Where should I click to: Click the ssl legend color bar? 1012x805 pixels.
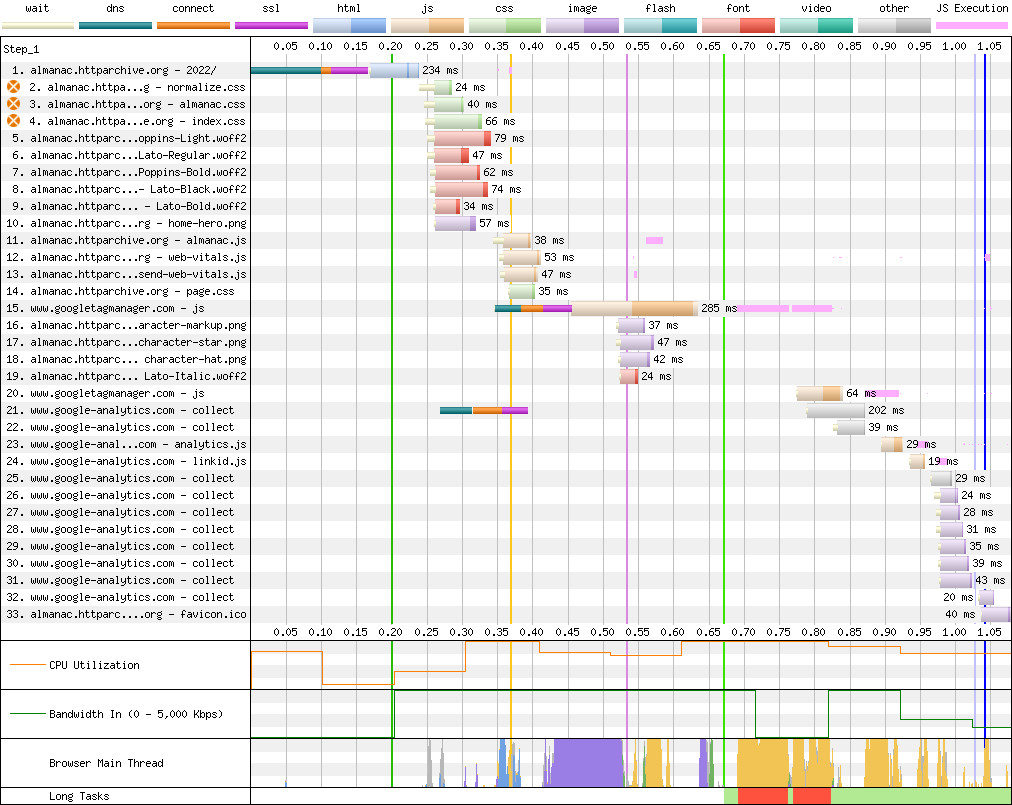click(x=271, y=24)
